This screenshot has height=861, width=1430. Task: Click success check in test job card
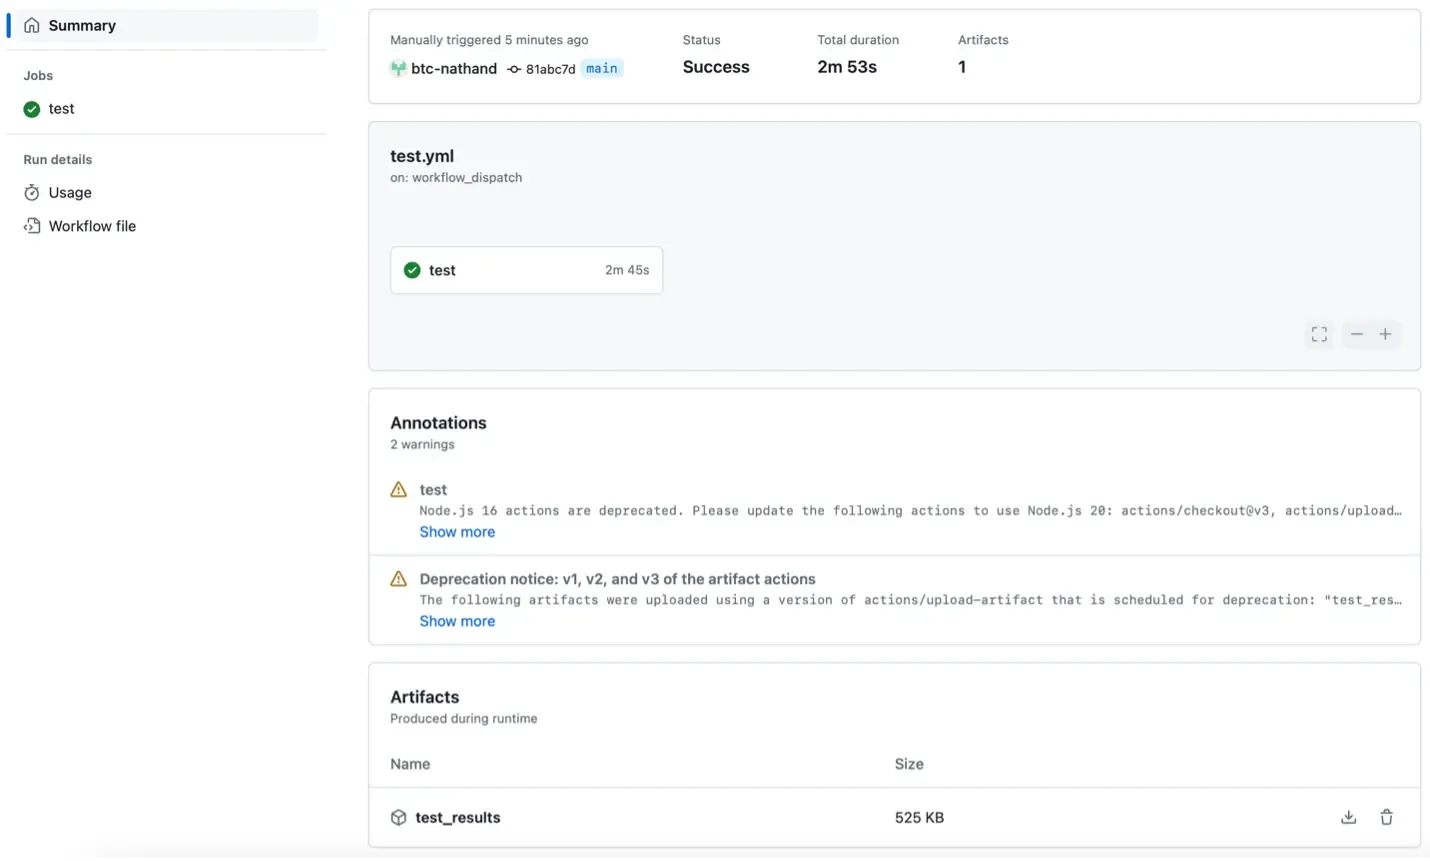(412, 270)
